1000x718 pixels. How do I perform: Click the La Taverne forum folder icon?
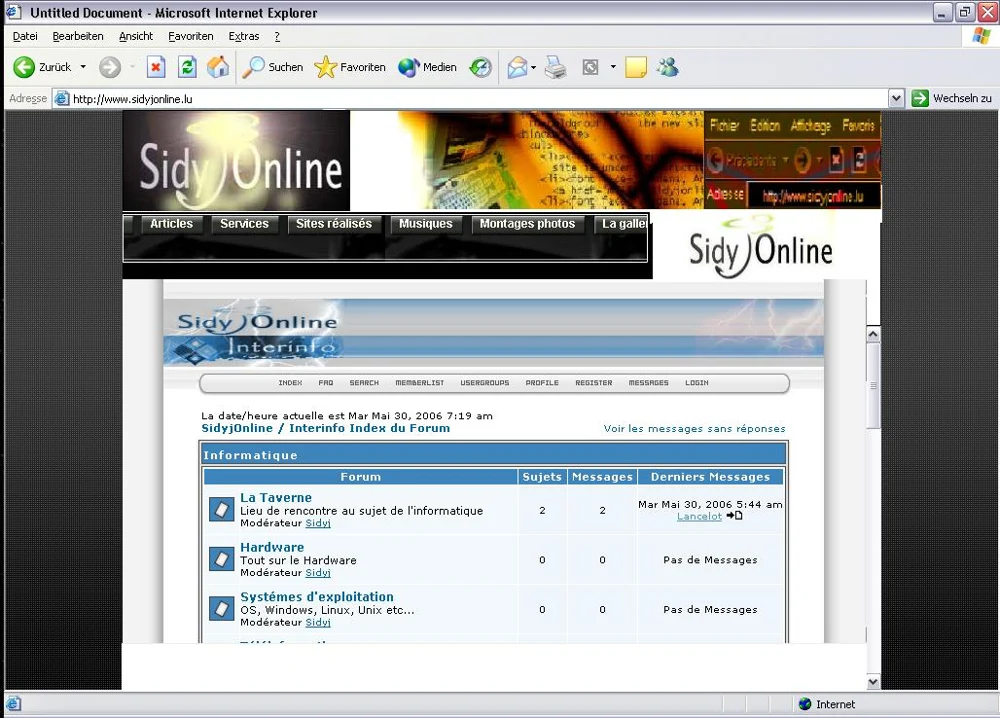click(222, 509)
